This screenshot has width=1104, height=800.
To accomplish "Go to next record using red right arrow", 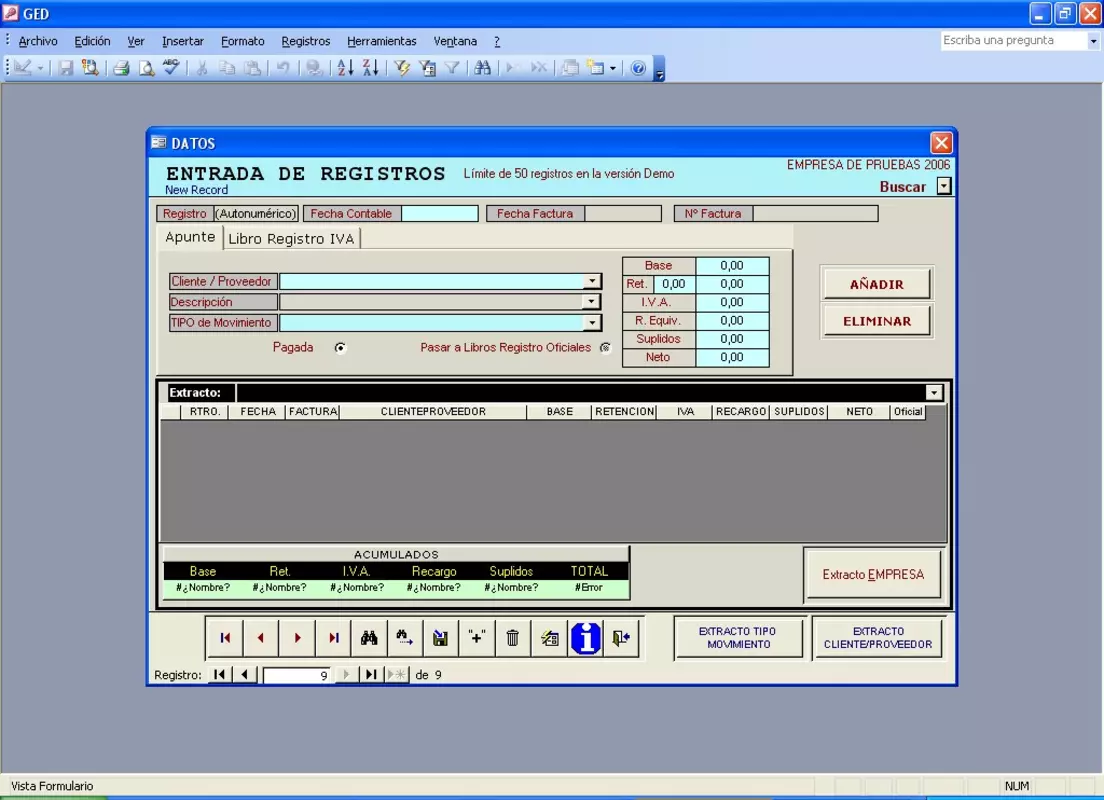I will coord(297,638).
